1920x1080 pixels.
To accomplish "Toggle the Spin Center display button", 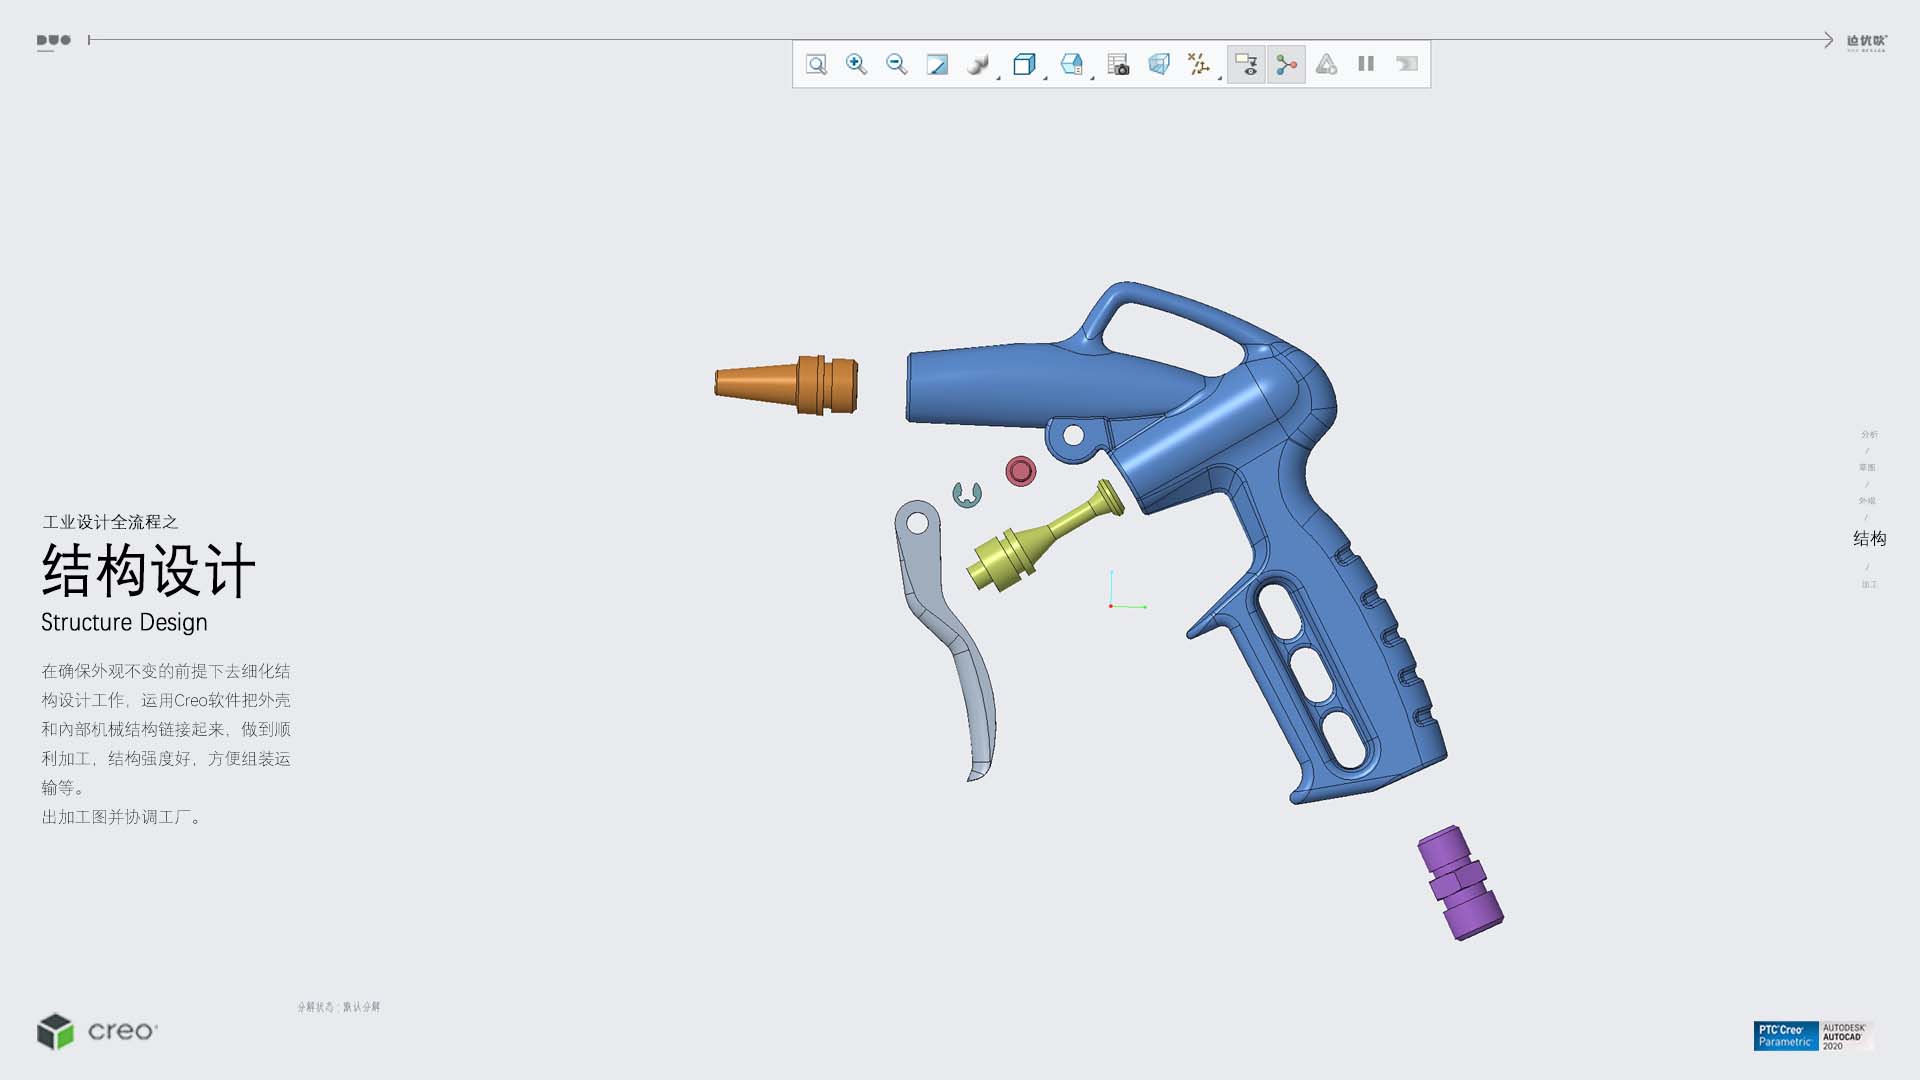I will 1286,64.
